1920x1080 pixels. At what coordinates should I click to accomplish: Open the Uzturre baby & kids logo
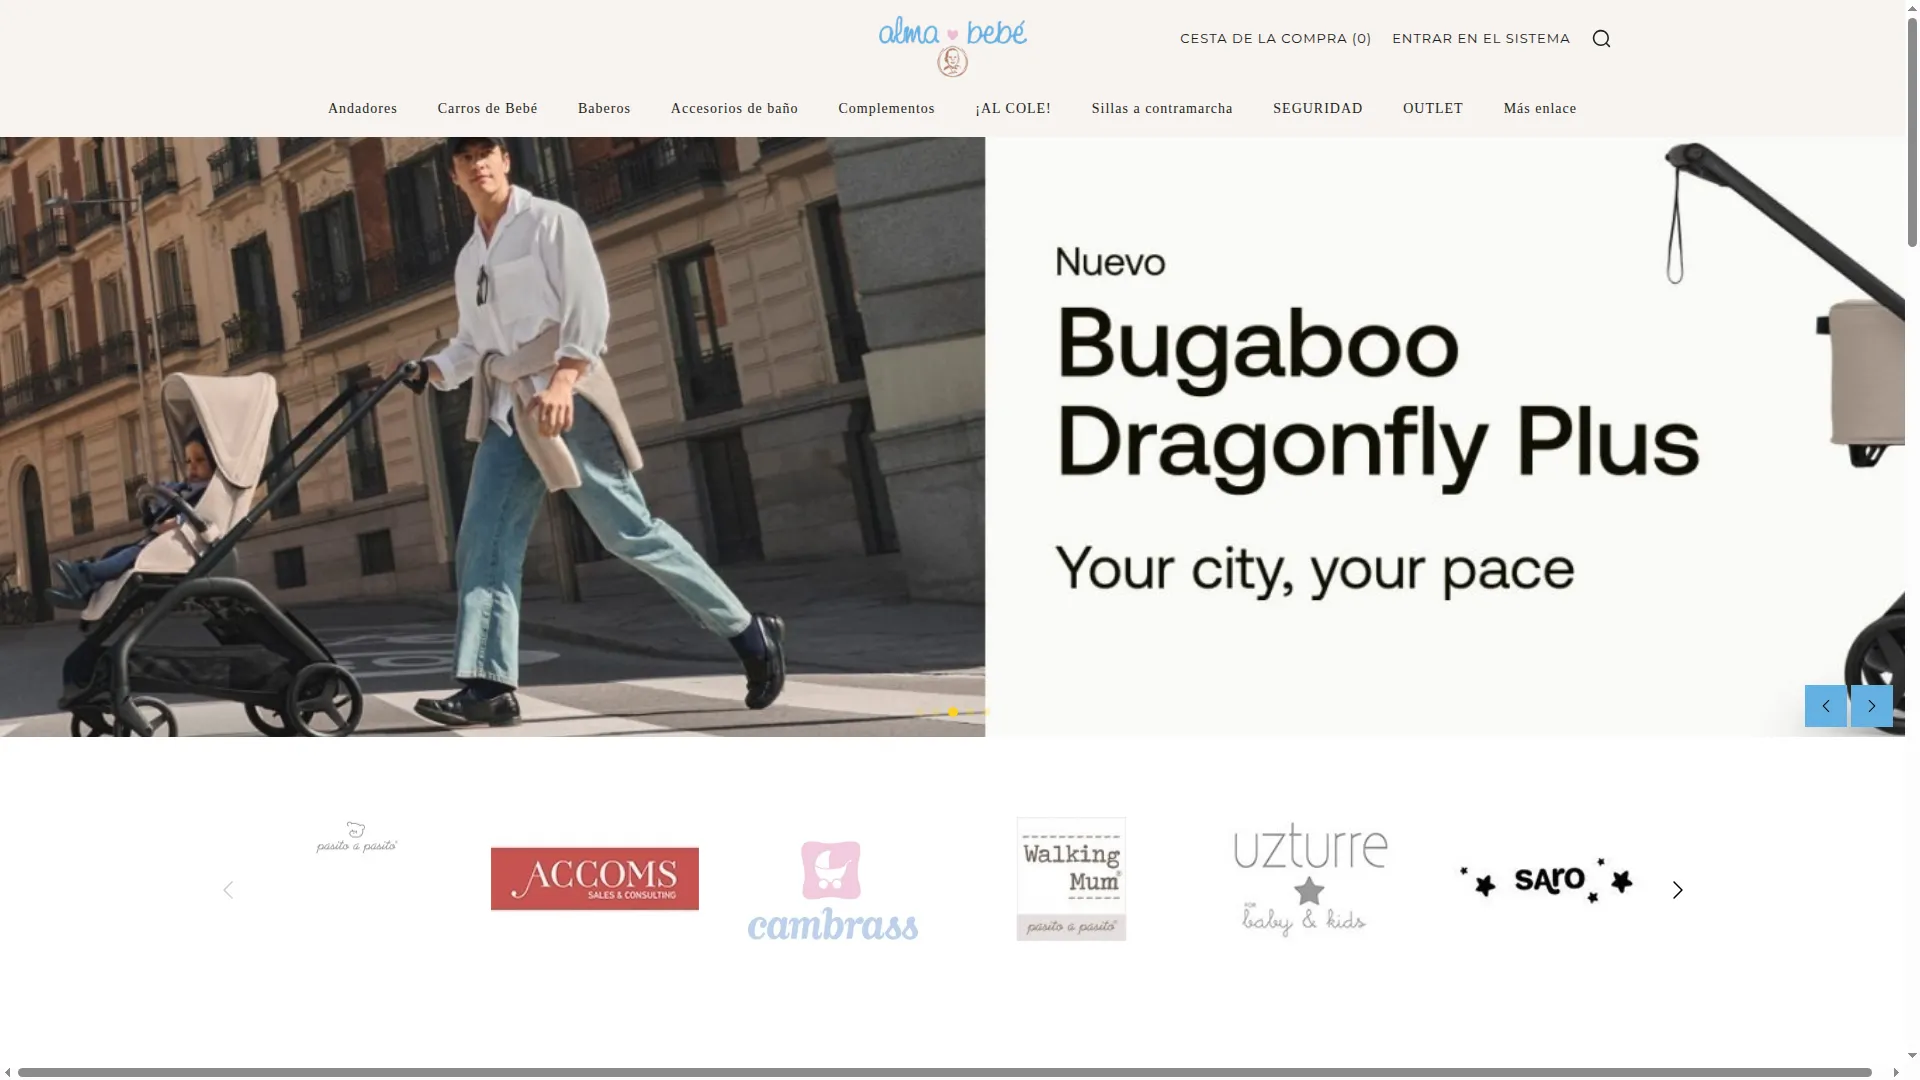point(1309,879)
